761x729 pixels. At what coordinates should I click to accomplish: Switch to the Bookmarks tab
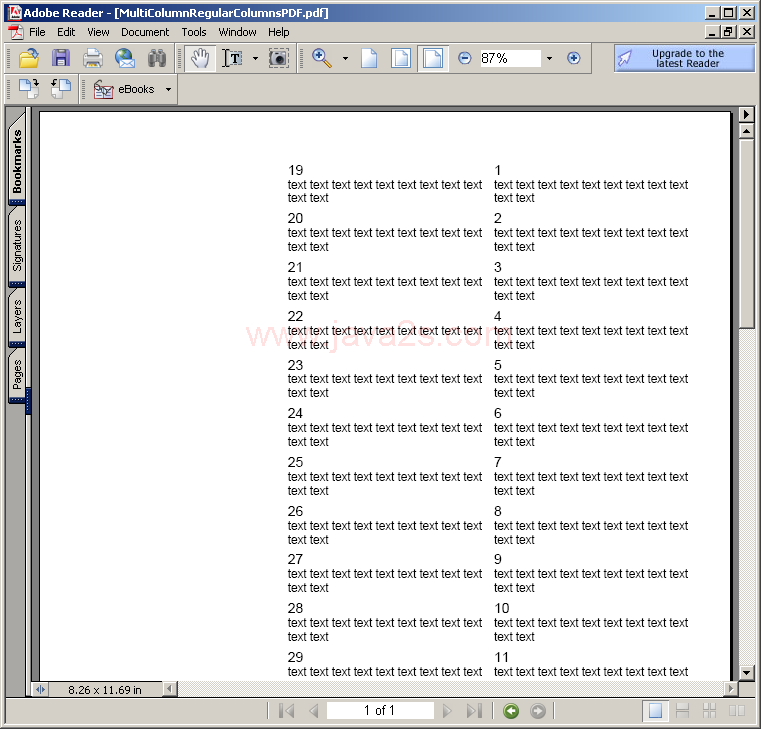click(17, 160)
